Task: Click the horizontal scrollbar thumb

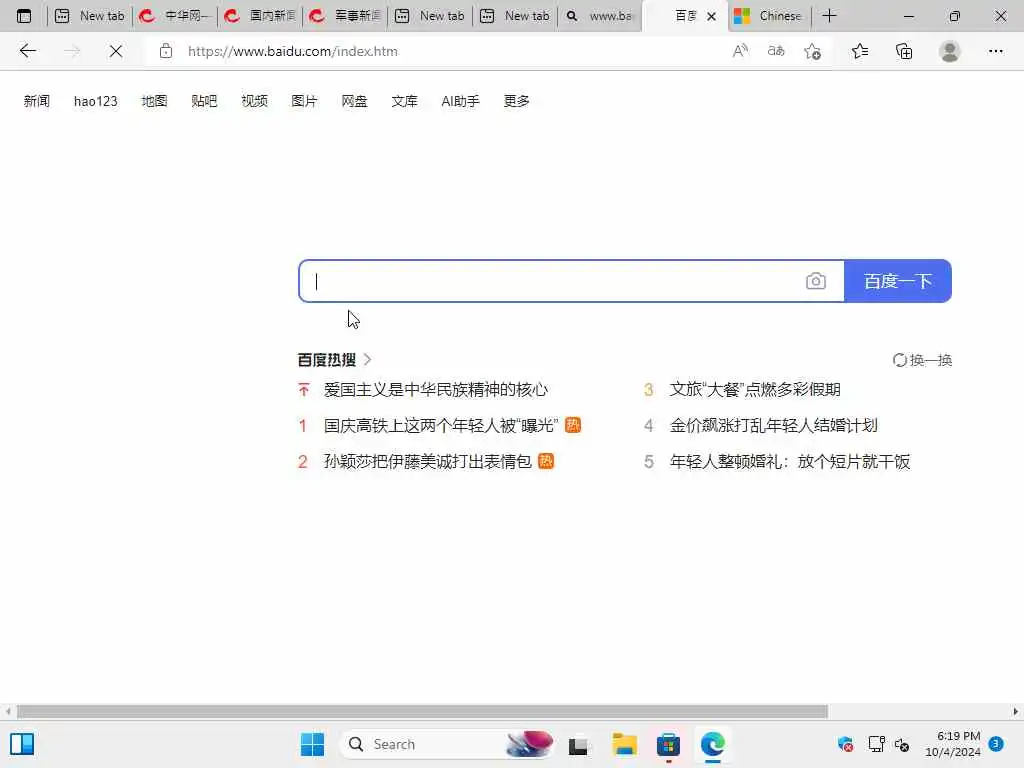Action: 422,711
